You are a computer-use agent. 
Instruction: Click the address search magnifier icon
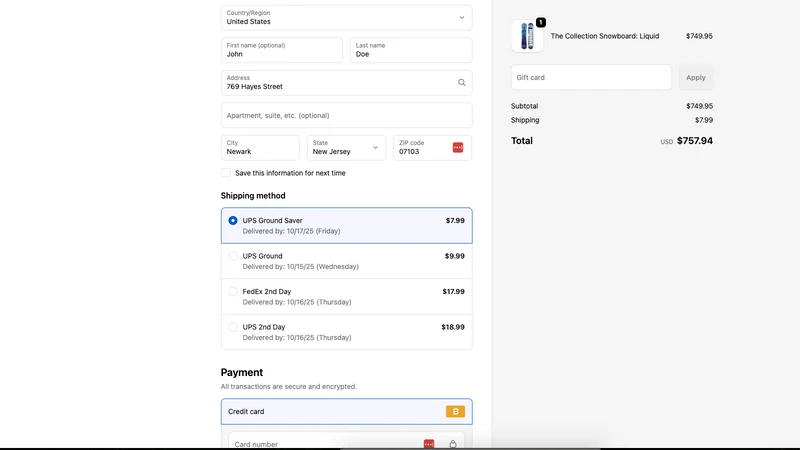coord(461,83)
